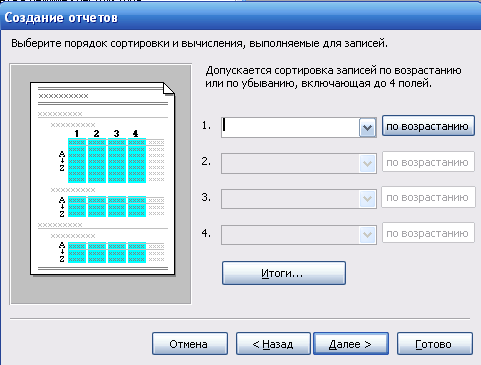Open the third sort field dropdown
The image size is (481, 365).
367,199
